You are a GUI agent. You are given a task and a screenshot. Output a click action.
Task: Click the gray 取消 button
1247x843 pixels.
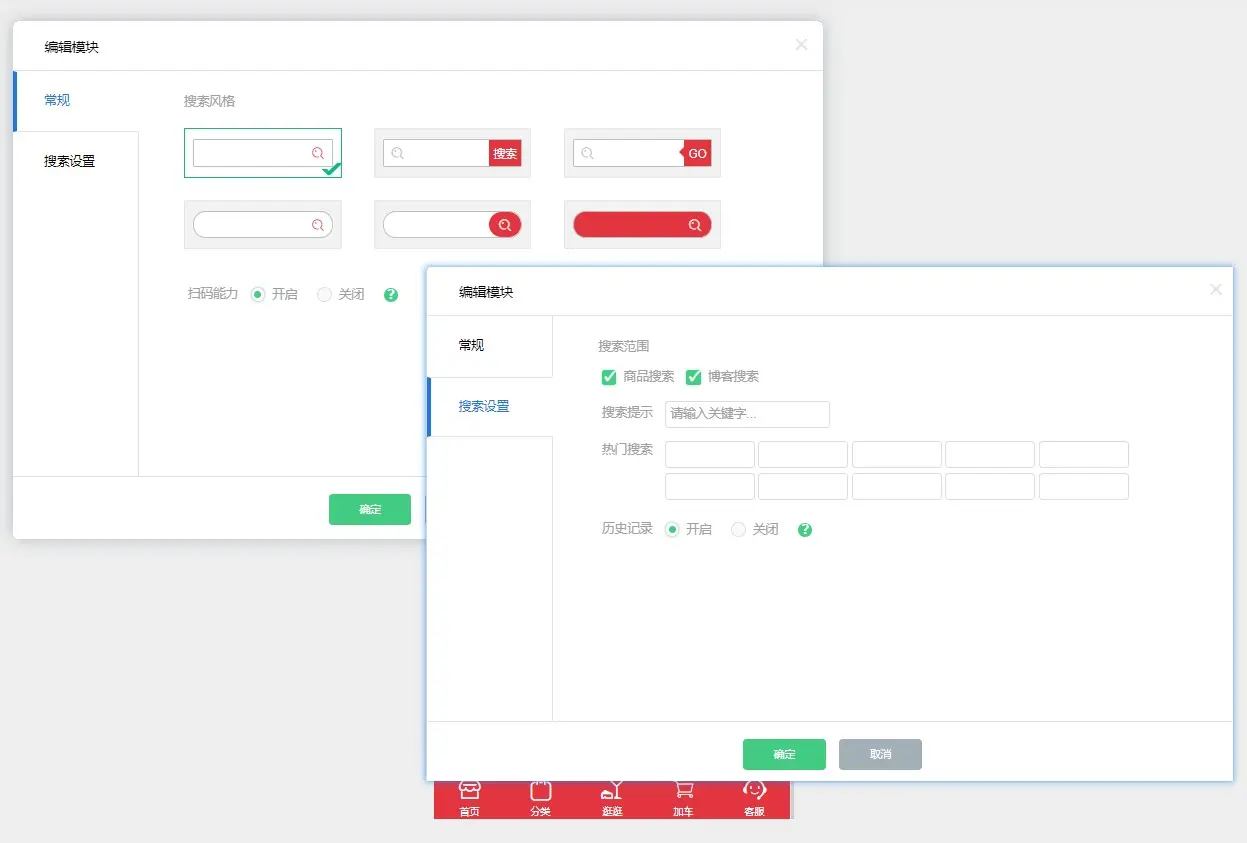880,754
